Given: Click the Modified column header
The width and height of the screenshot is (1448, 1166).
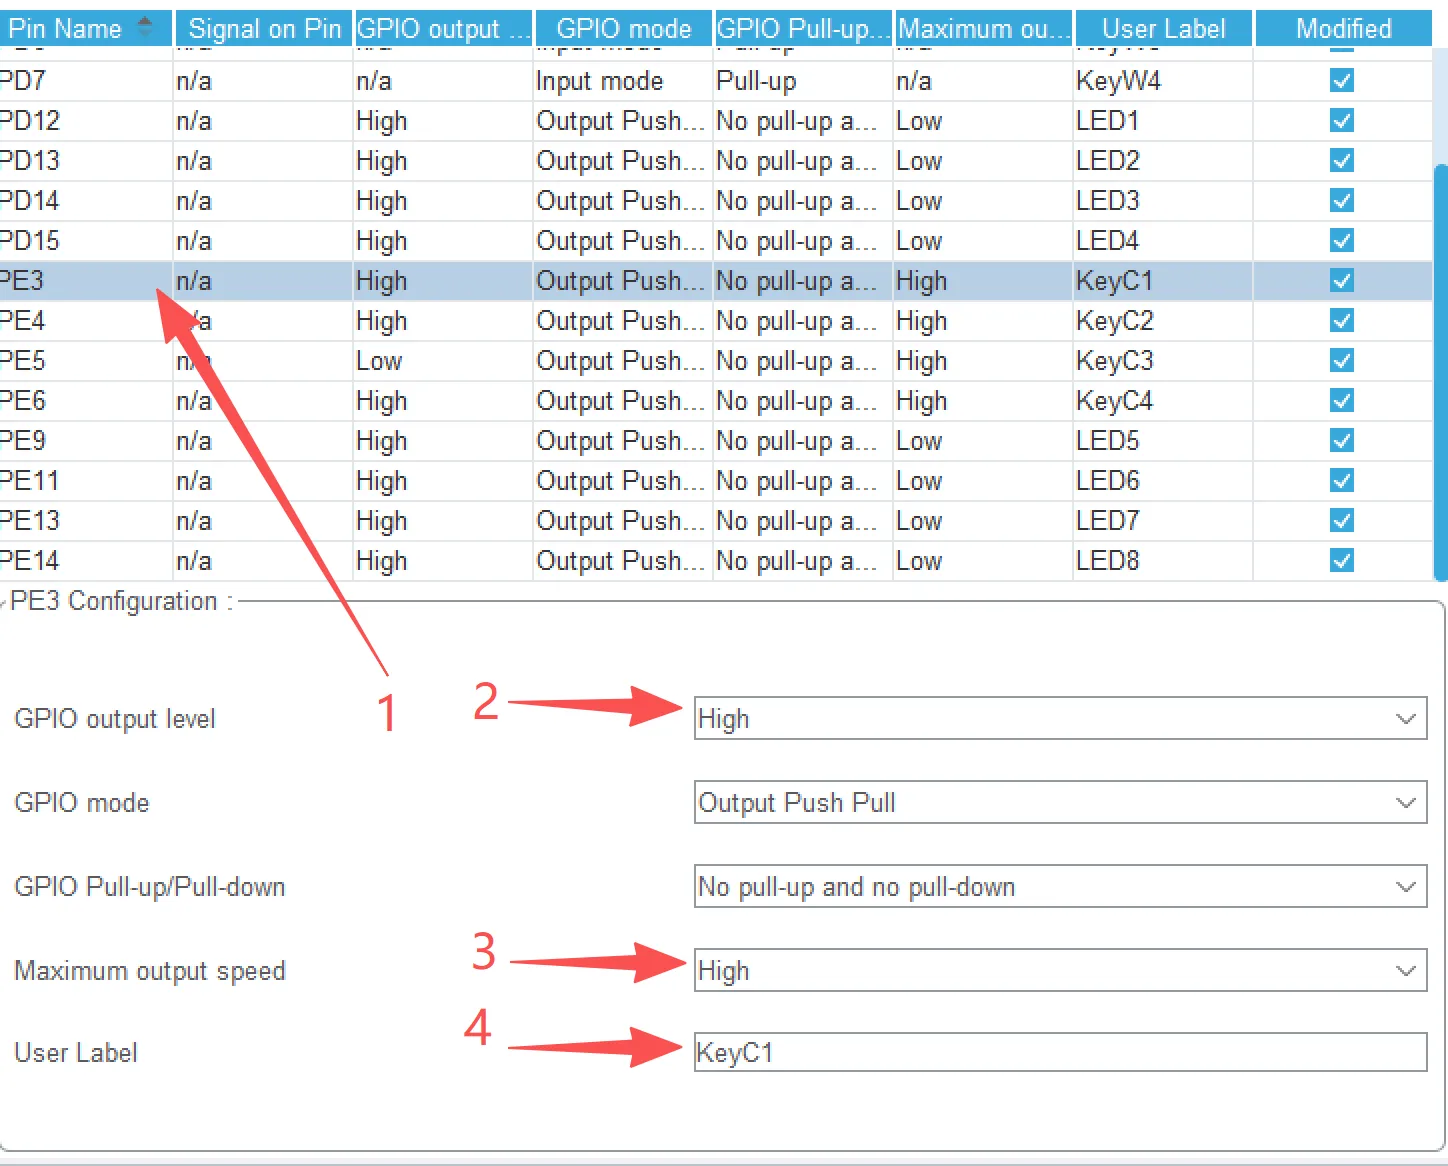Looking at the screenshot, I should point(1343,28).
